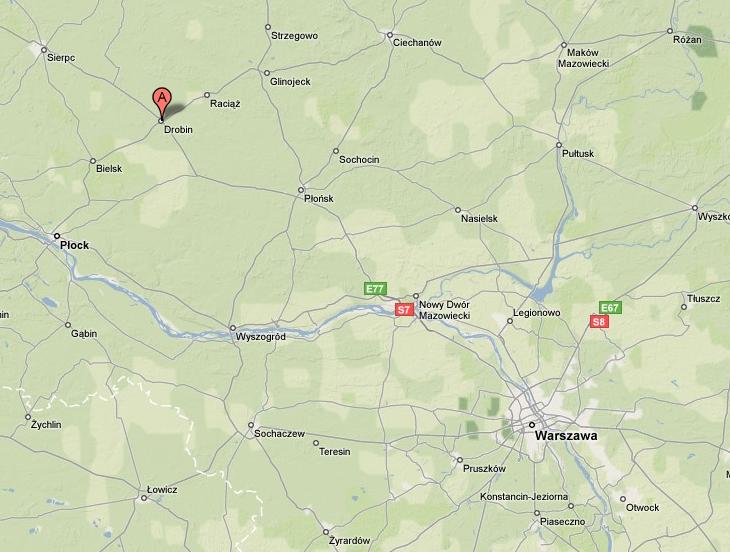
Task: Select the green E67 route shield
Action: pos(610,308)
